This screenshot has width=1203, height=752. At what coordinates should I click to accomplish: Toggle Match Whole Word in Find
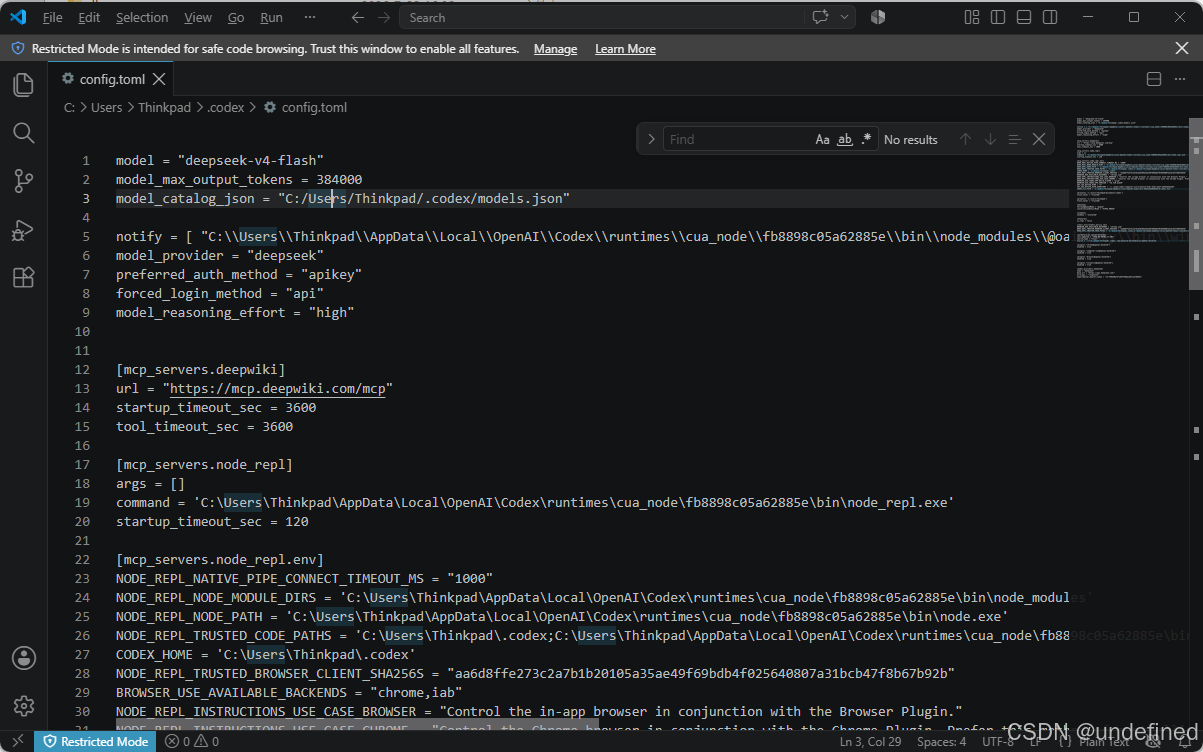pyautogui.click(x=844, y=139)
